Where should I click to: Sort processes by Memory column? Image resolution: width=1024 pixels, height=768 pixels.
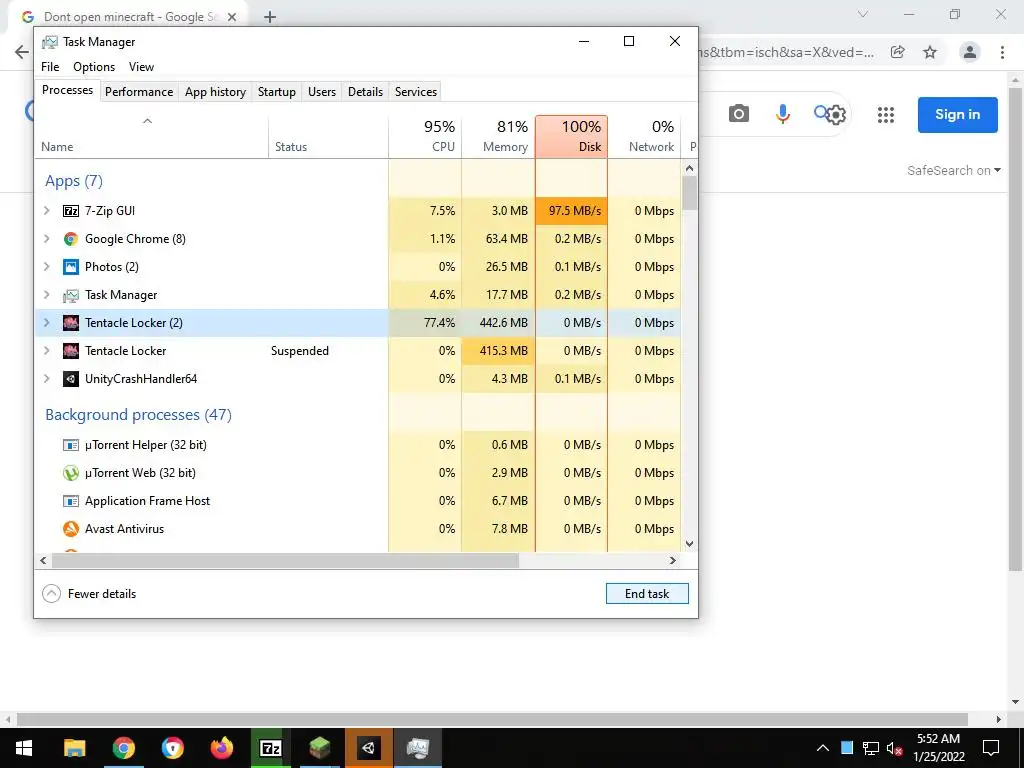[498, 136]
